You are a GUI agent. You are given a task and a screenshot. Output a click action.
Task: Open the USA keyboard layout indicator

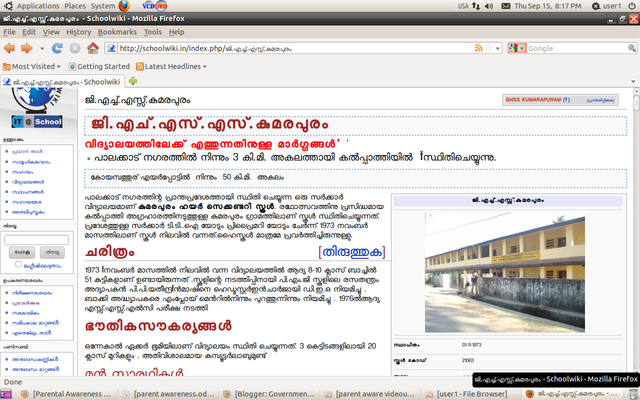463,6
